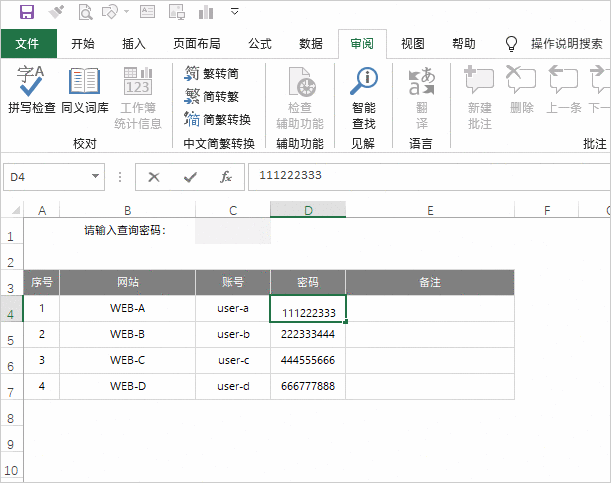Click the 网站 header cell
The width and height of the screenshot is (612, 484).
click(128, 282)
